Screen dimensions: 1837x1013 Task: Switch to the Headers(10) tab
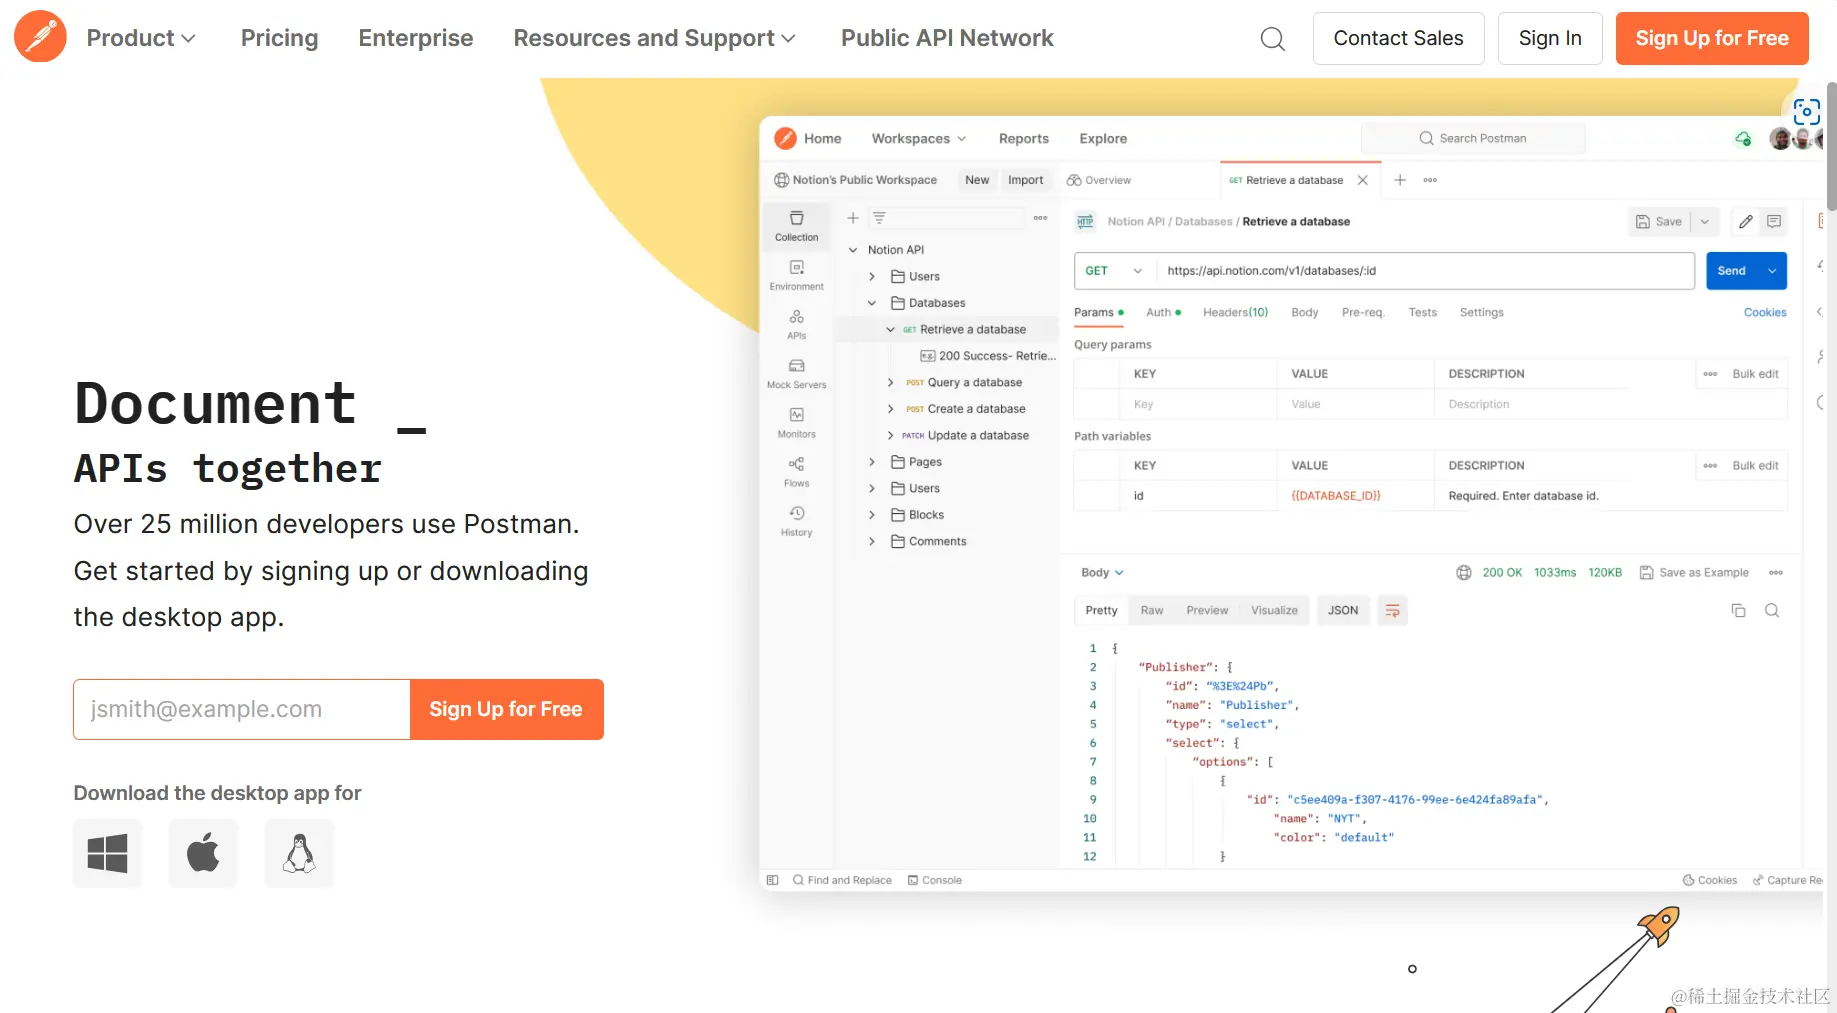[1235, 312]
